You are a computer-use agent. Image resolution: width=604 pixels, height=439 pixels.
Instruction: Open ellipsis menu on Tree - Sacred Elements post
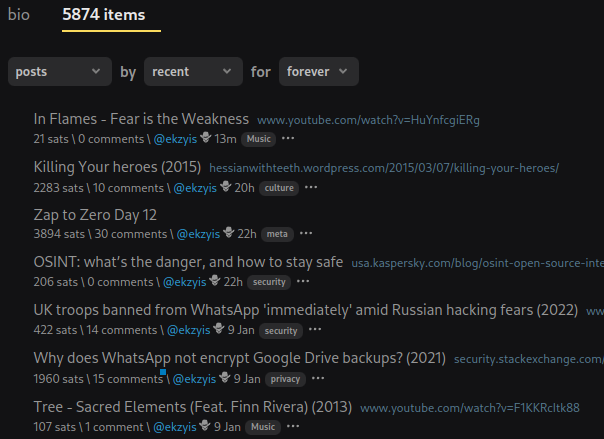pyautogui.click(x=290, y=427)
